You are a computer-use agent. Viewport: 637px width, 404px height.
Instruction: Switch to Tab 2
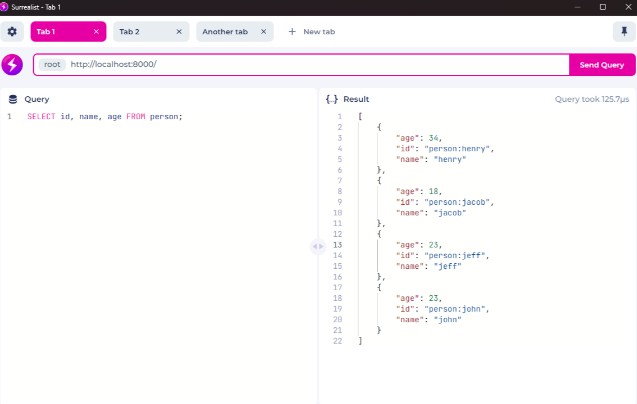(x=138, y=32)
